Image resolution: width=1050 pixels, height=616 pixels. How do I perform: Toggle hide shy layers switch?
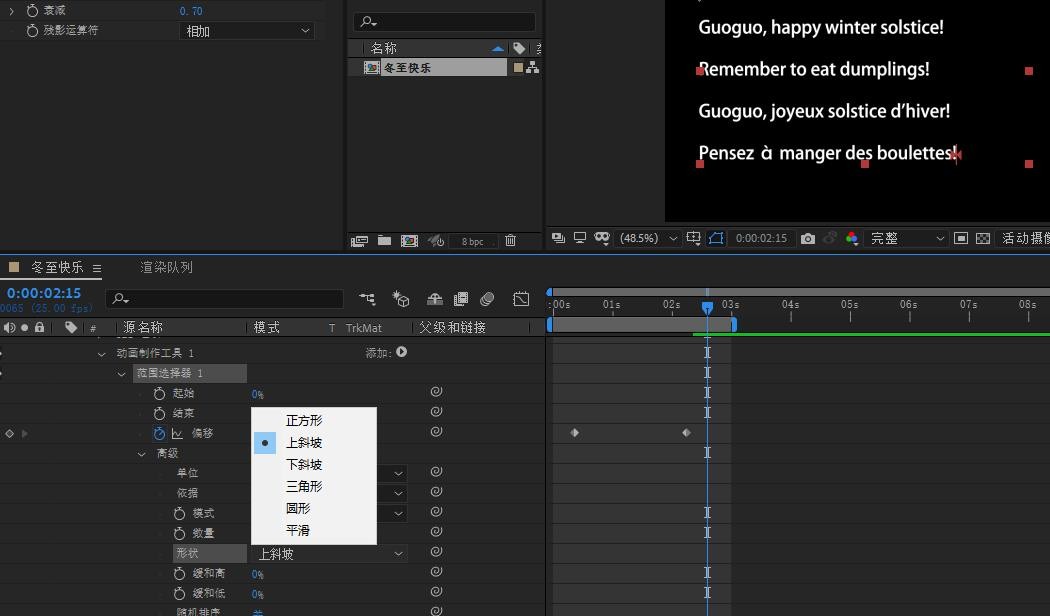tap(435, 299)
